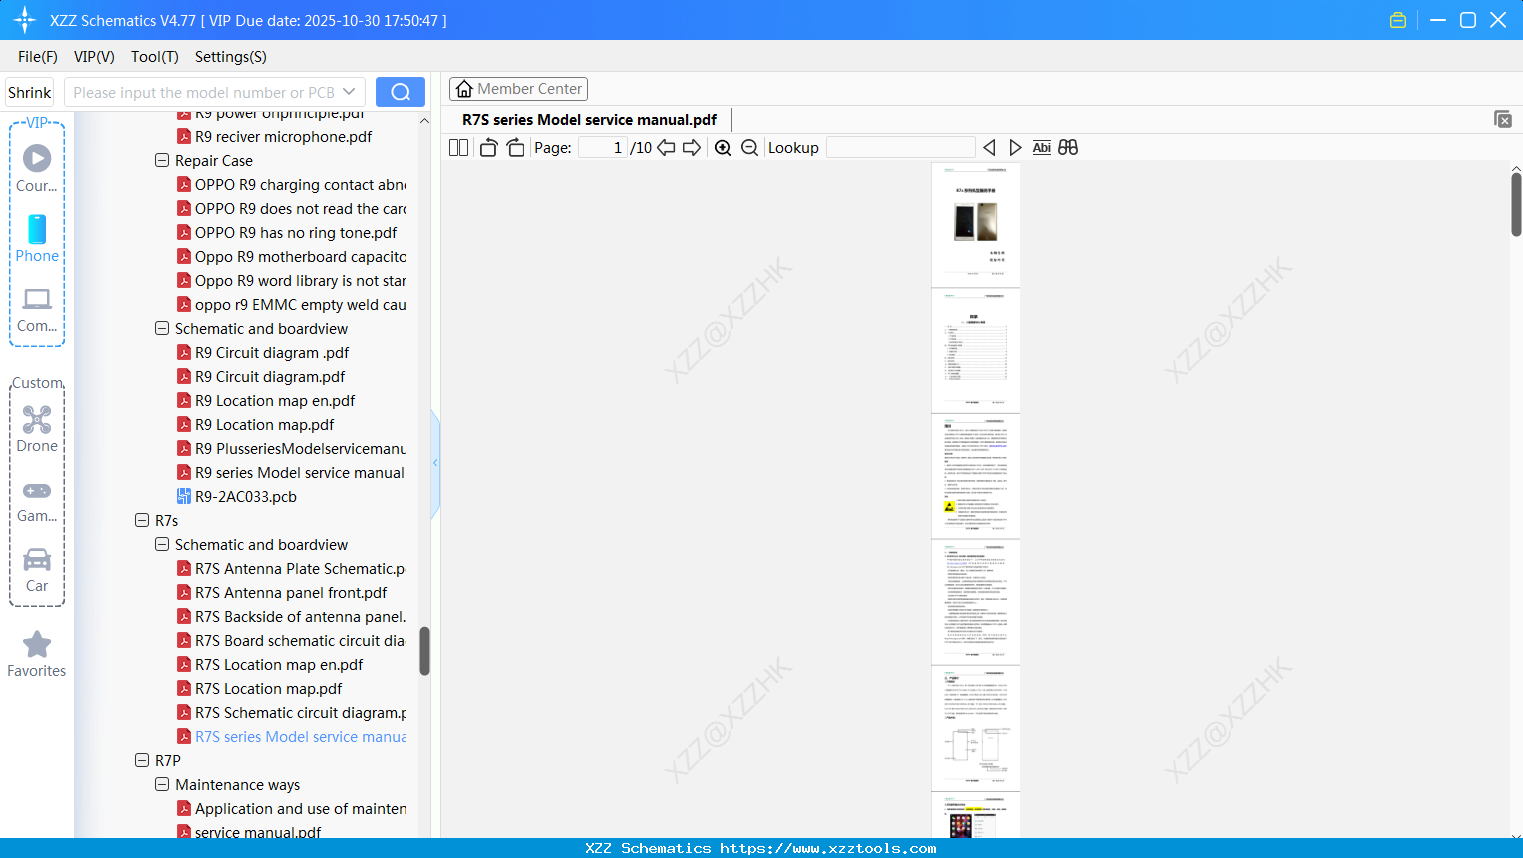Image resolution: width=1523 pixels, height=858 pixels.
Task: Click the tree panel scrollbar thumb
Action: click(424, 651)
